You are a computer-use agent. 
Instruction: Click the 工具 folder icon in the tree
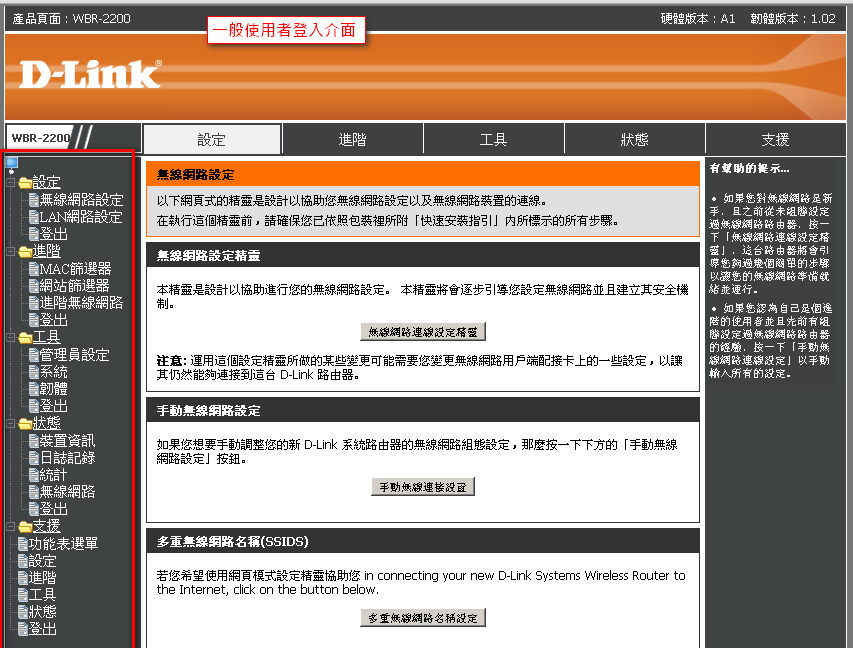point(25,337)
